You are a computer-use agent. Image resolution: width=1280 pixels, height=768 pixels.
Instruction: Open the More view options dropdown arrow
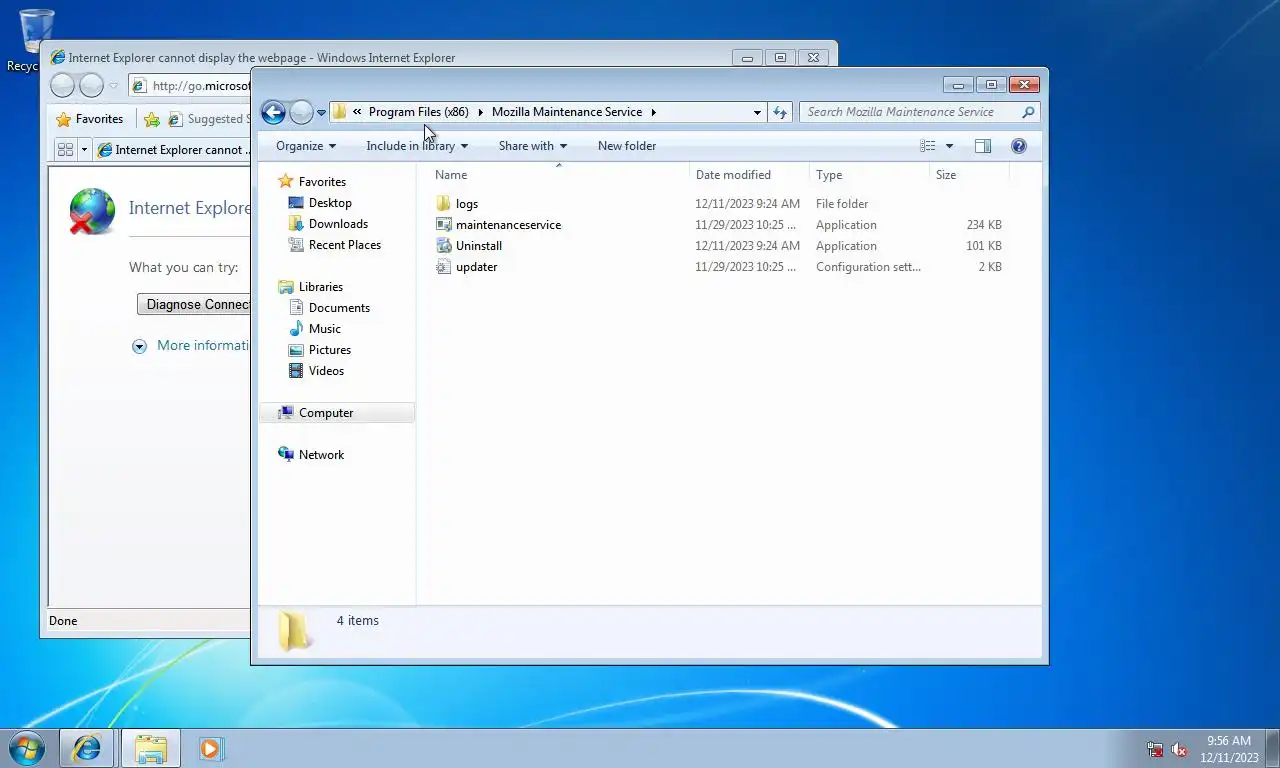(949, 146)
